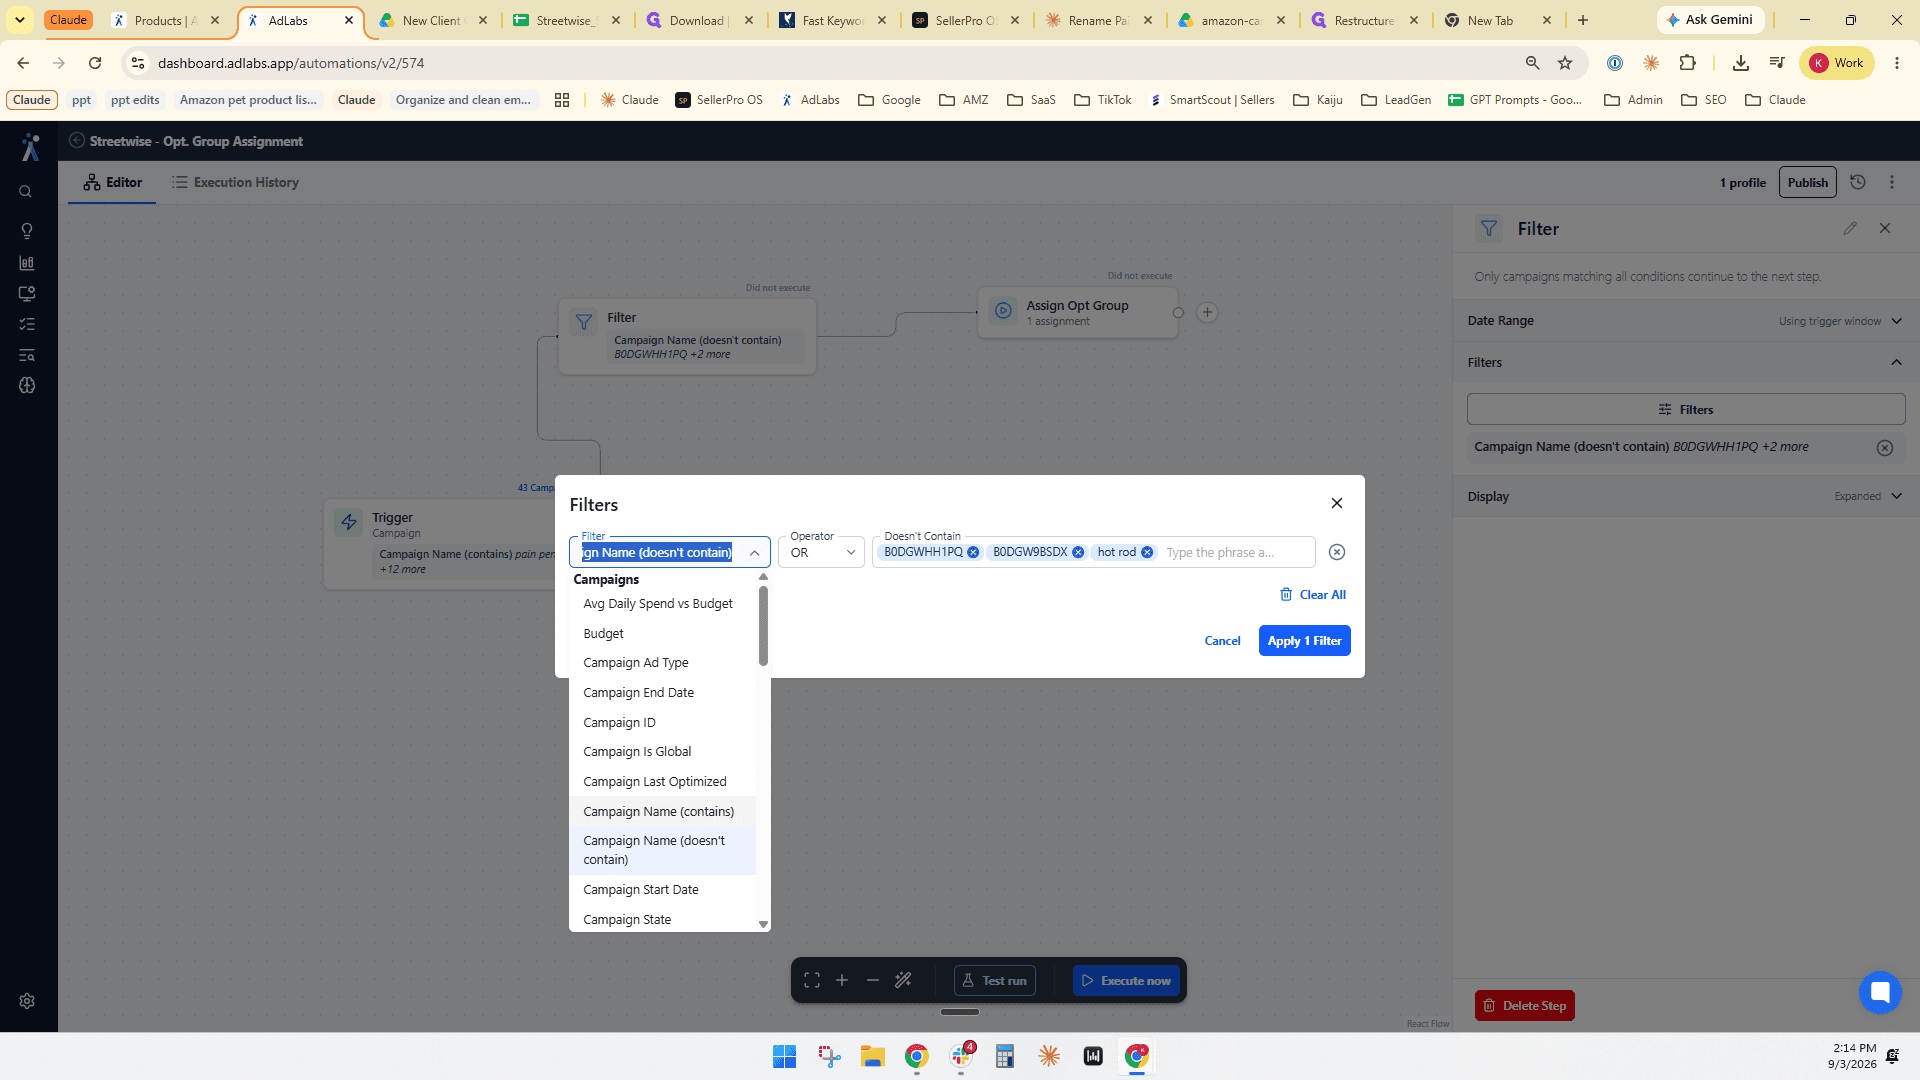This screenshot has width=1920, height=1080.
Task: Click the AdLabs logo icon in sidebar
Action: point(30,147)
